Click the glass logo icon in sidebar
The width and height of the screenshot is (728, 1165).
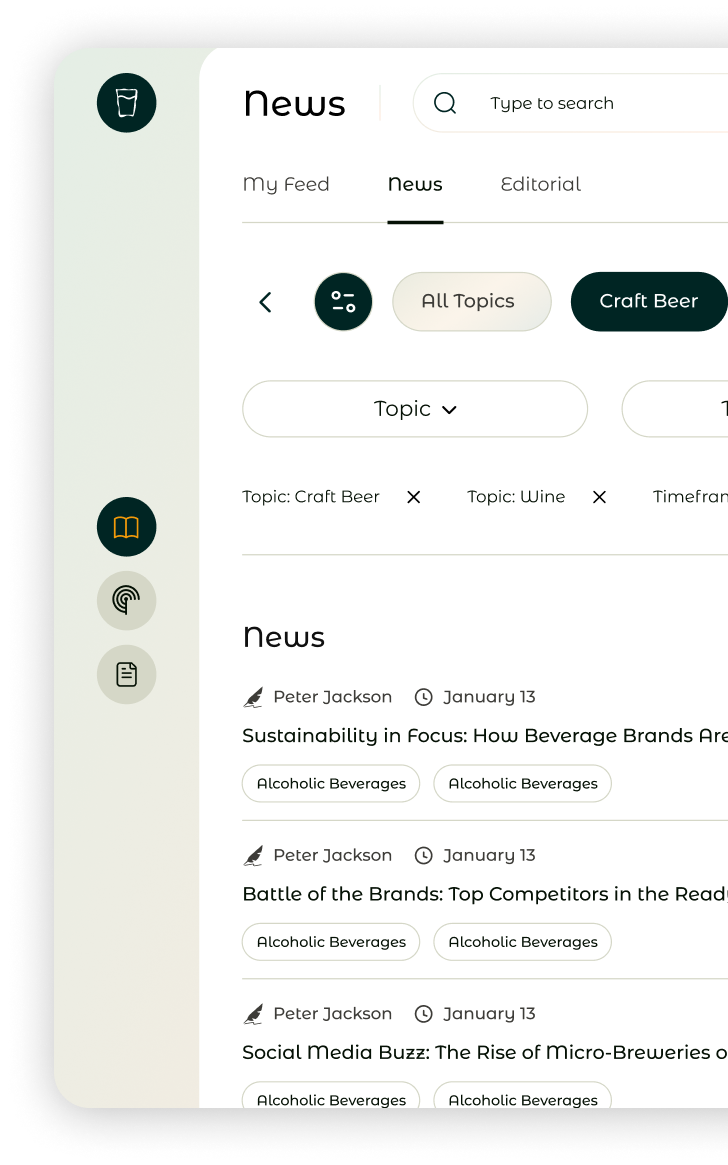[127, 102]
